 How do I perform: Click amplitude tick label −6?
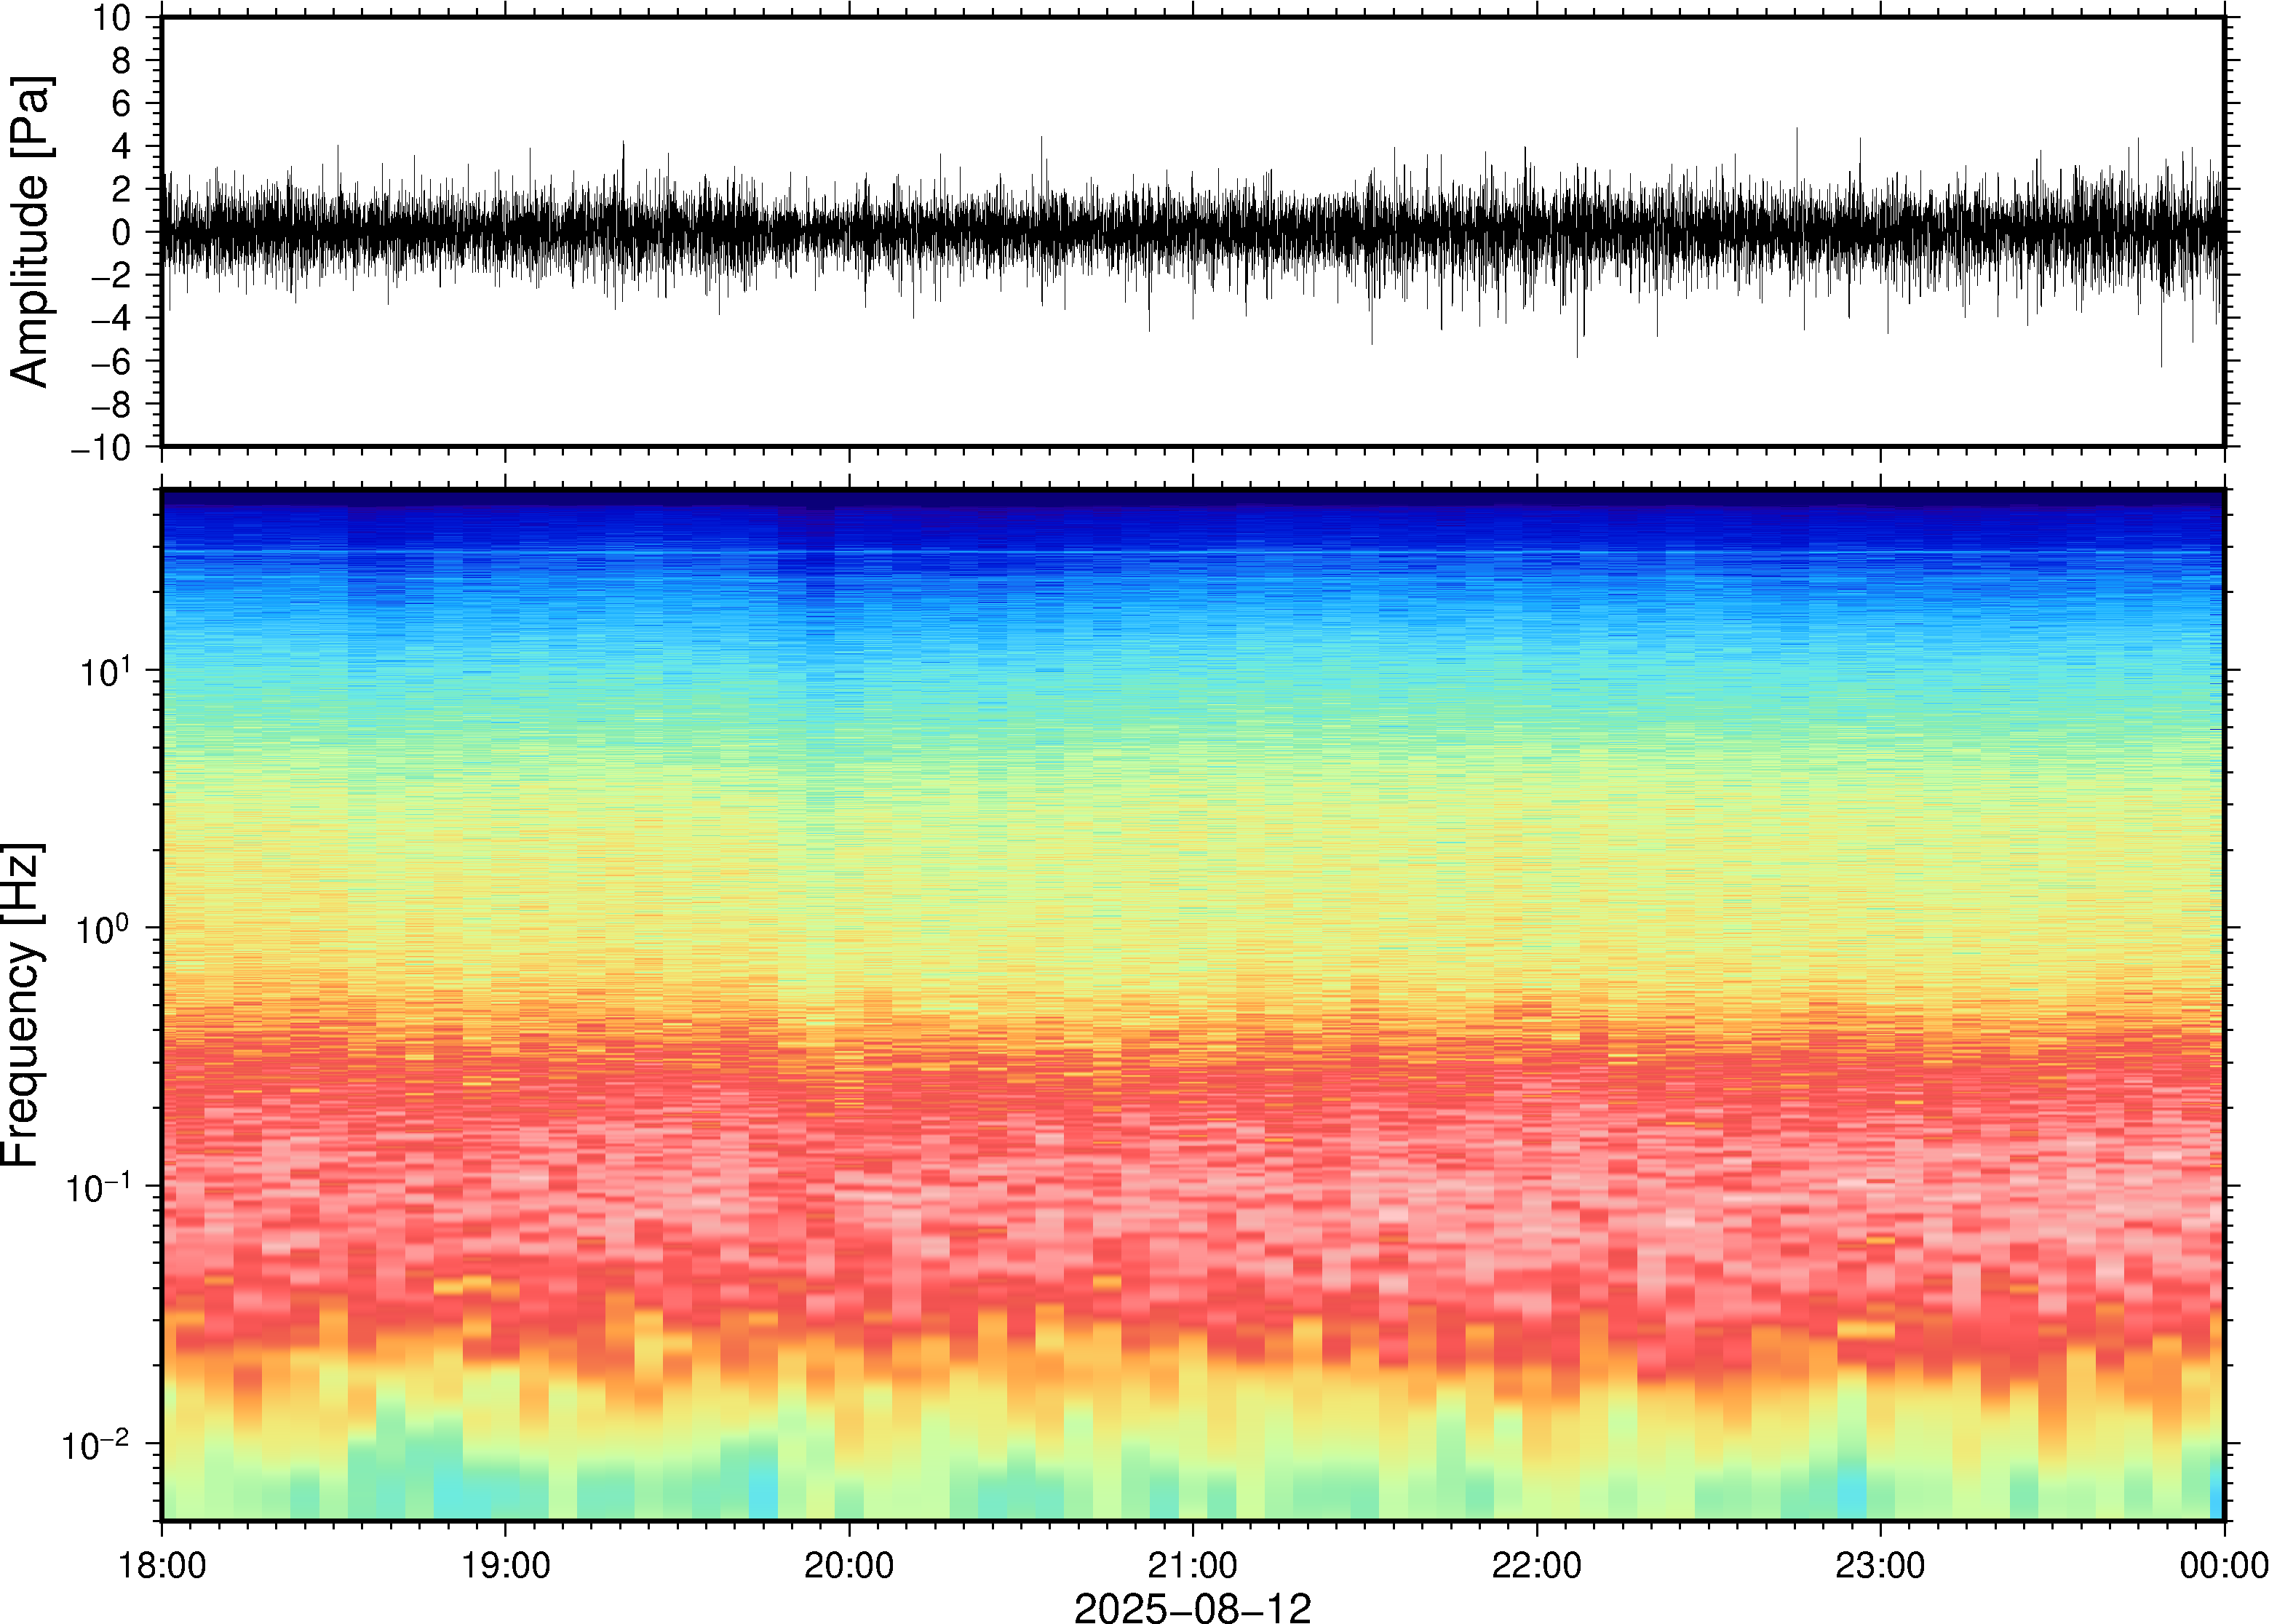(111, 362)
